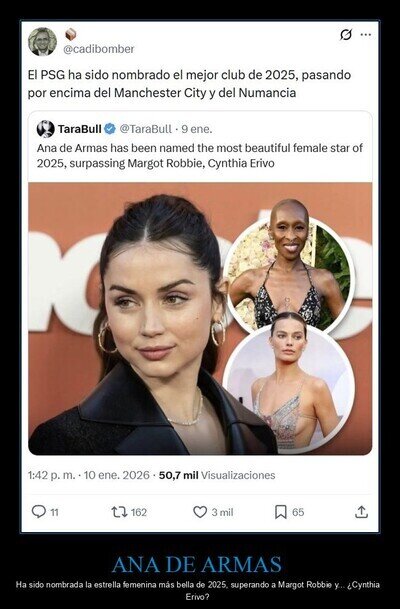Click the ANA DE ARMAS title caption
Image resolution: width=400 pixels, height=609 pixels.
pos(197,564)
